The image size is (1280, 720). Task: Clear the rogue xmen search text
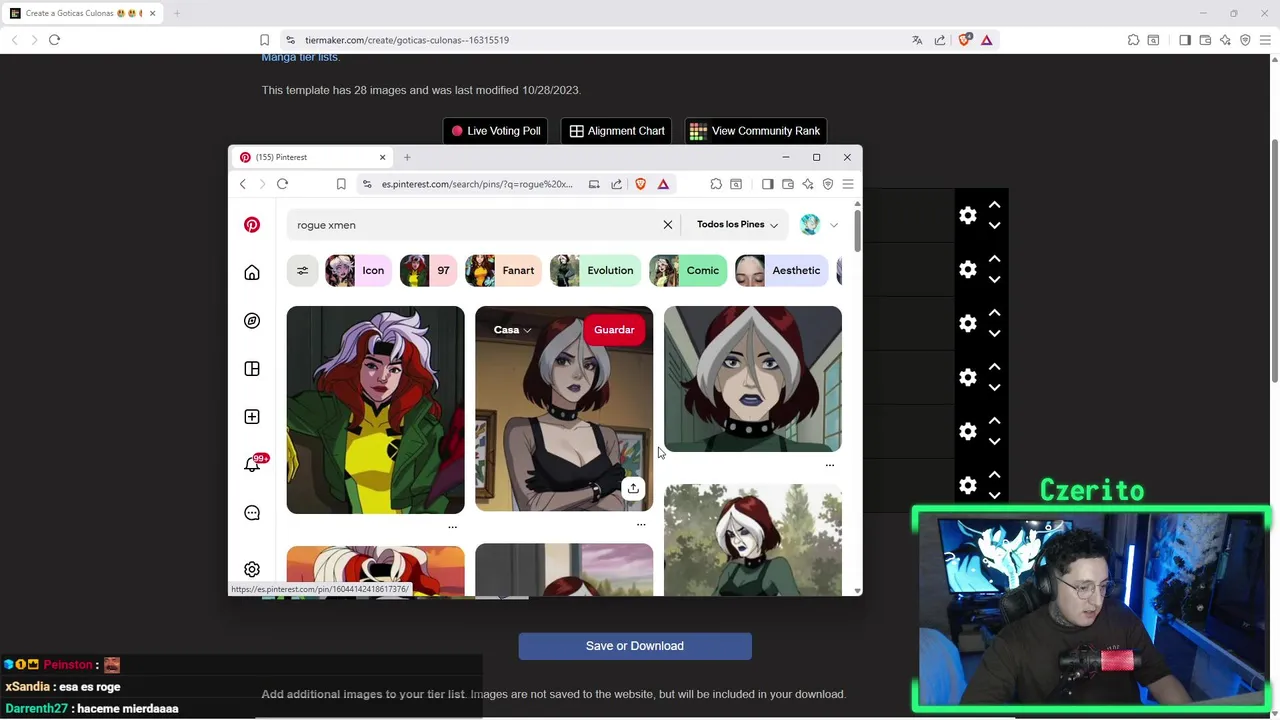pyautogui.click(x=668, y=225)
